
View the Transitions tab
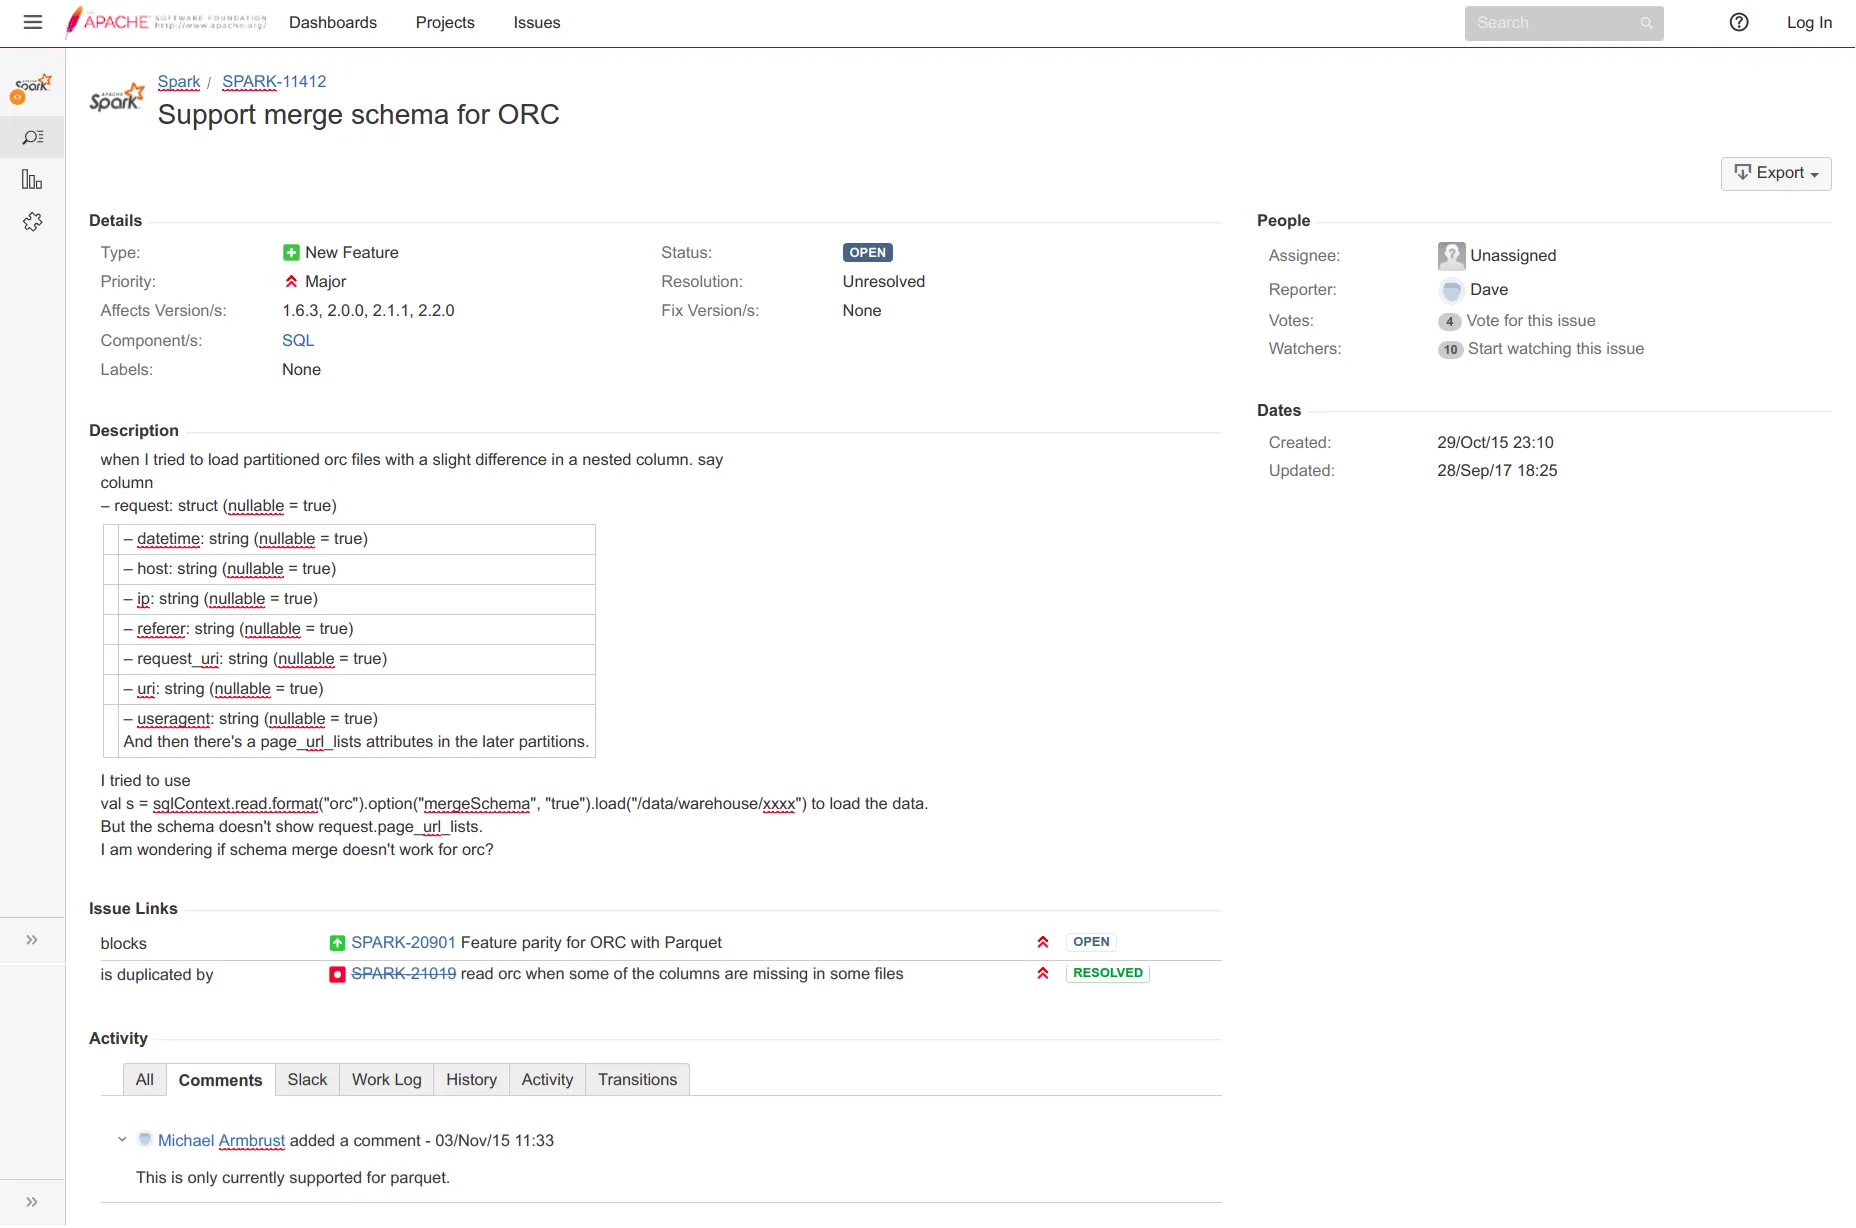point(638,1080)
